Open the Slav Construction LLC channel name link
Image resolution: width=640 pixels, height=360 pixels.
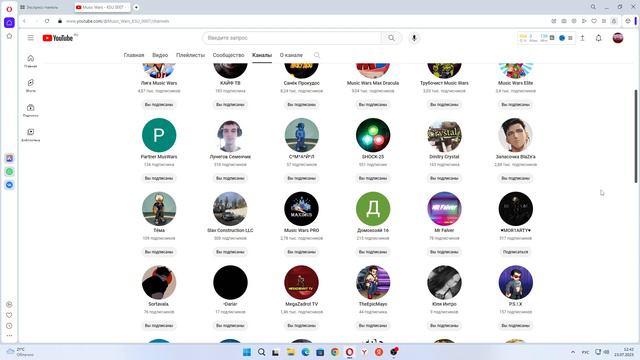pos(230,230)
